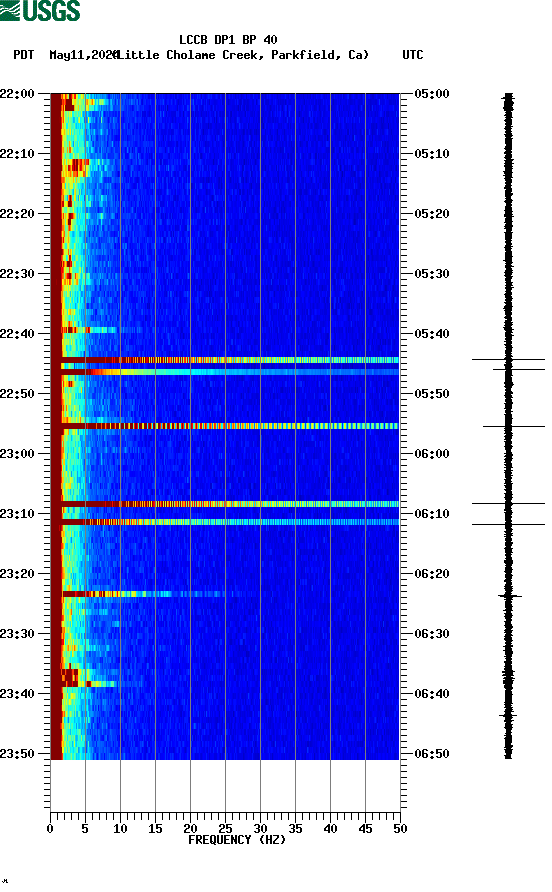
Task: Click the '05:00' UTC time label
Action: tap(432, 94)
